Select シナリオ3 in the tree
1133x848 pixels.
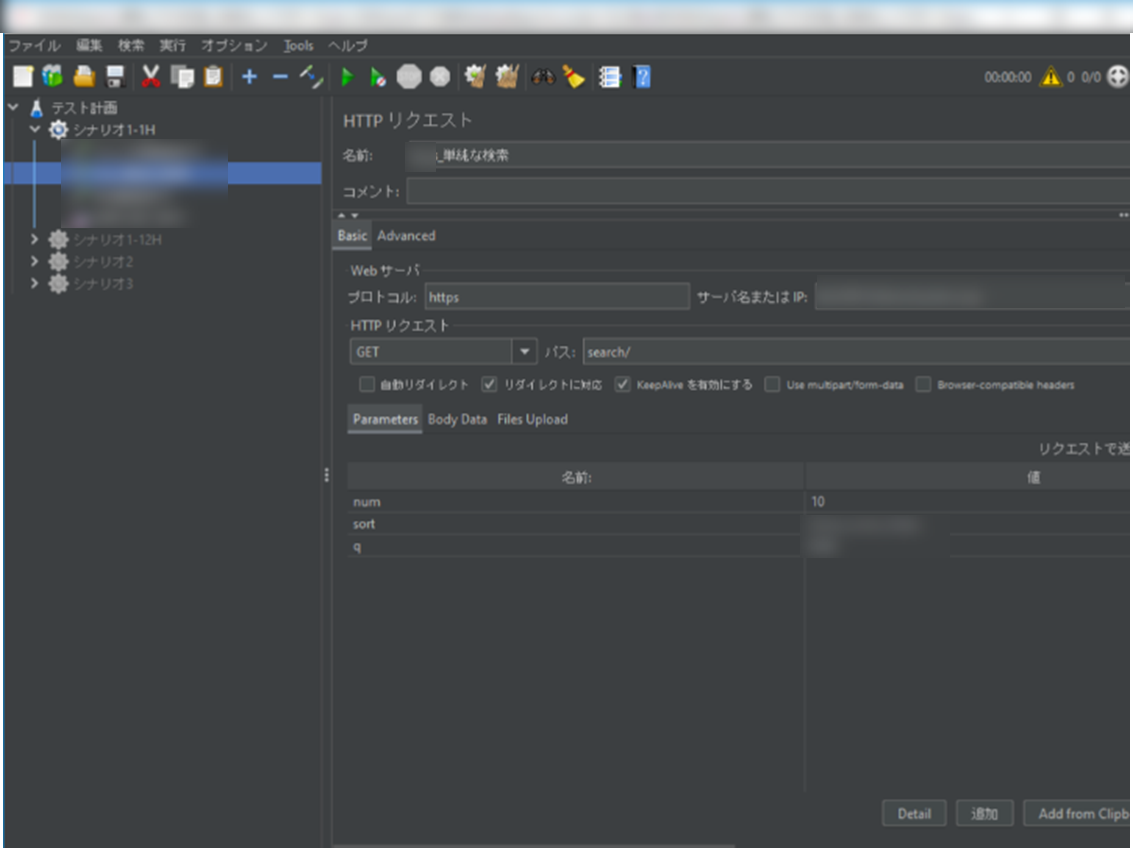tap(103, 284)
